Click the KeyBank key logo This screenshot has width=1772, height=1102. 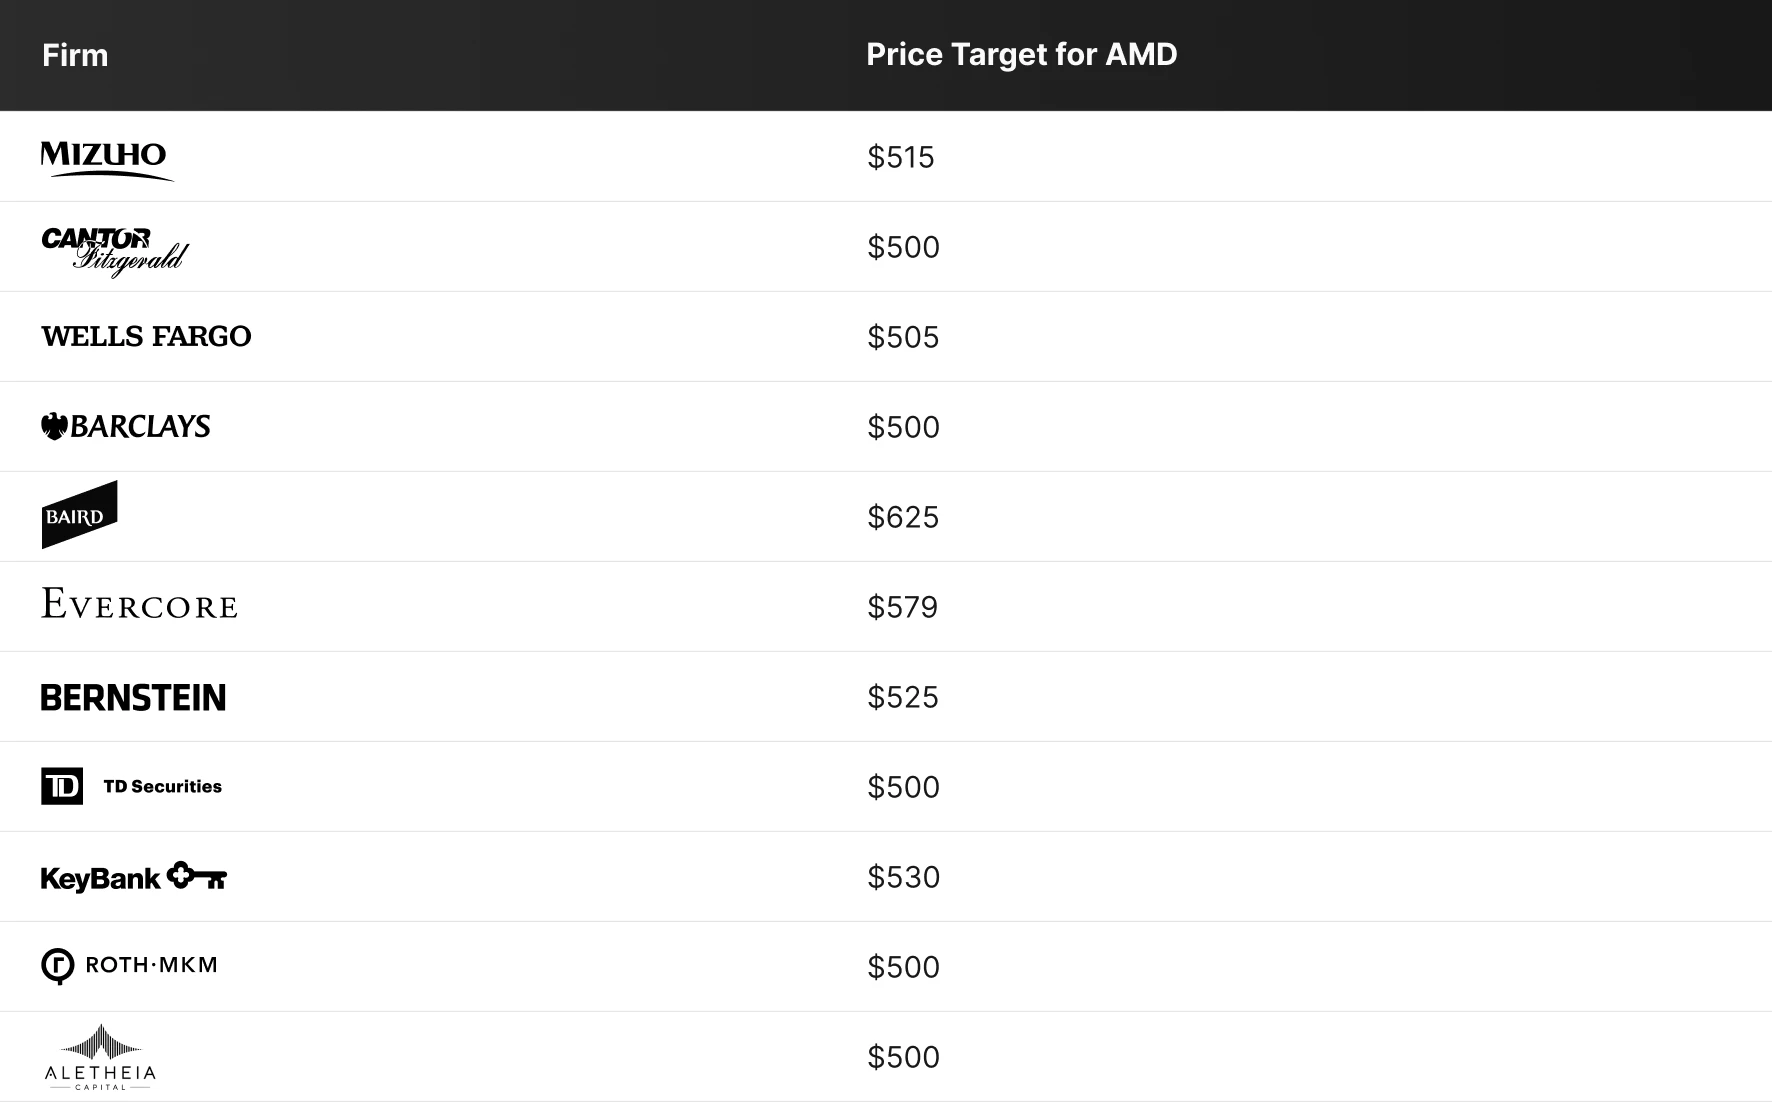134,877
